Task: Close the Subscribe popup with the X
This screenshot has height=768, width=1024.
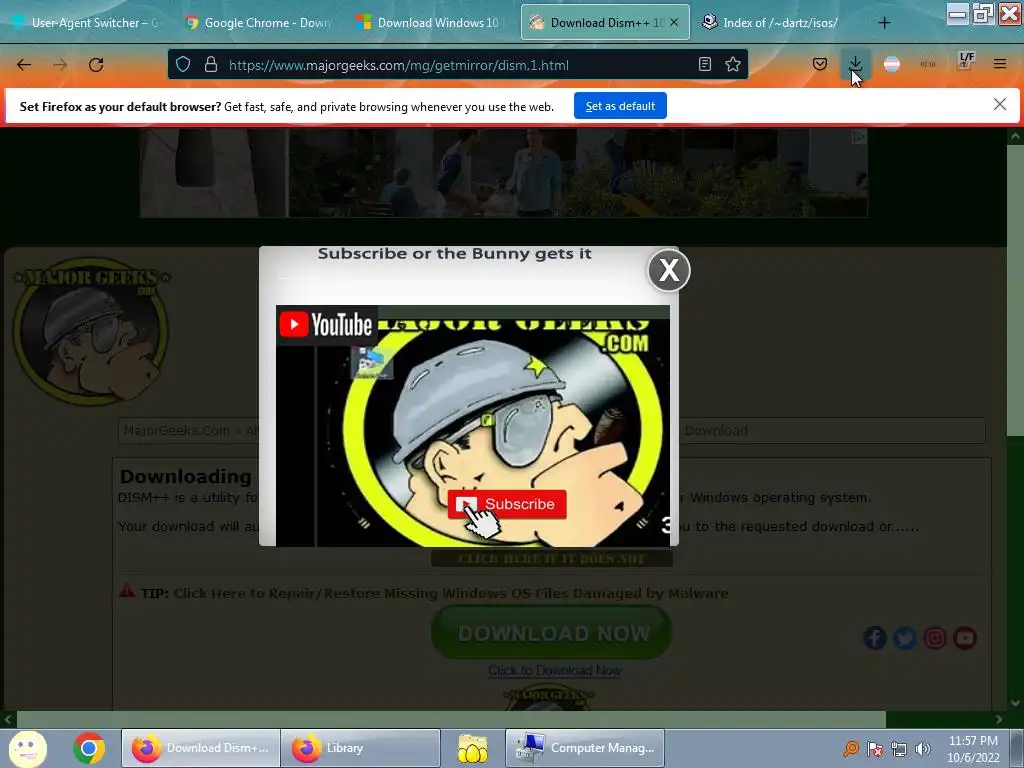Action: coord(669,270)
